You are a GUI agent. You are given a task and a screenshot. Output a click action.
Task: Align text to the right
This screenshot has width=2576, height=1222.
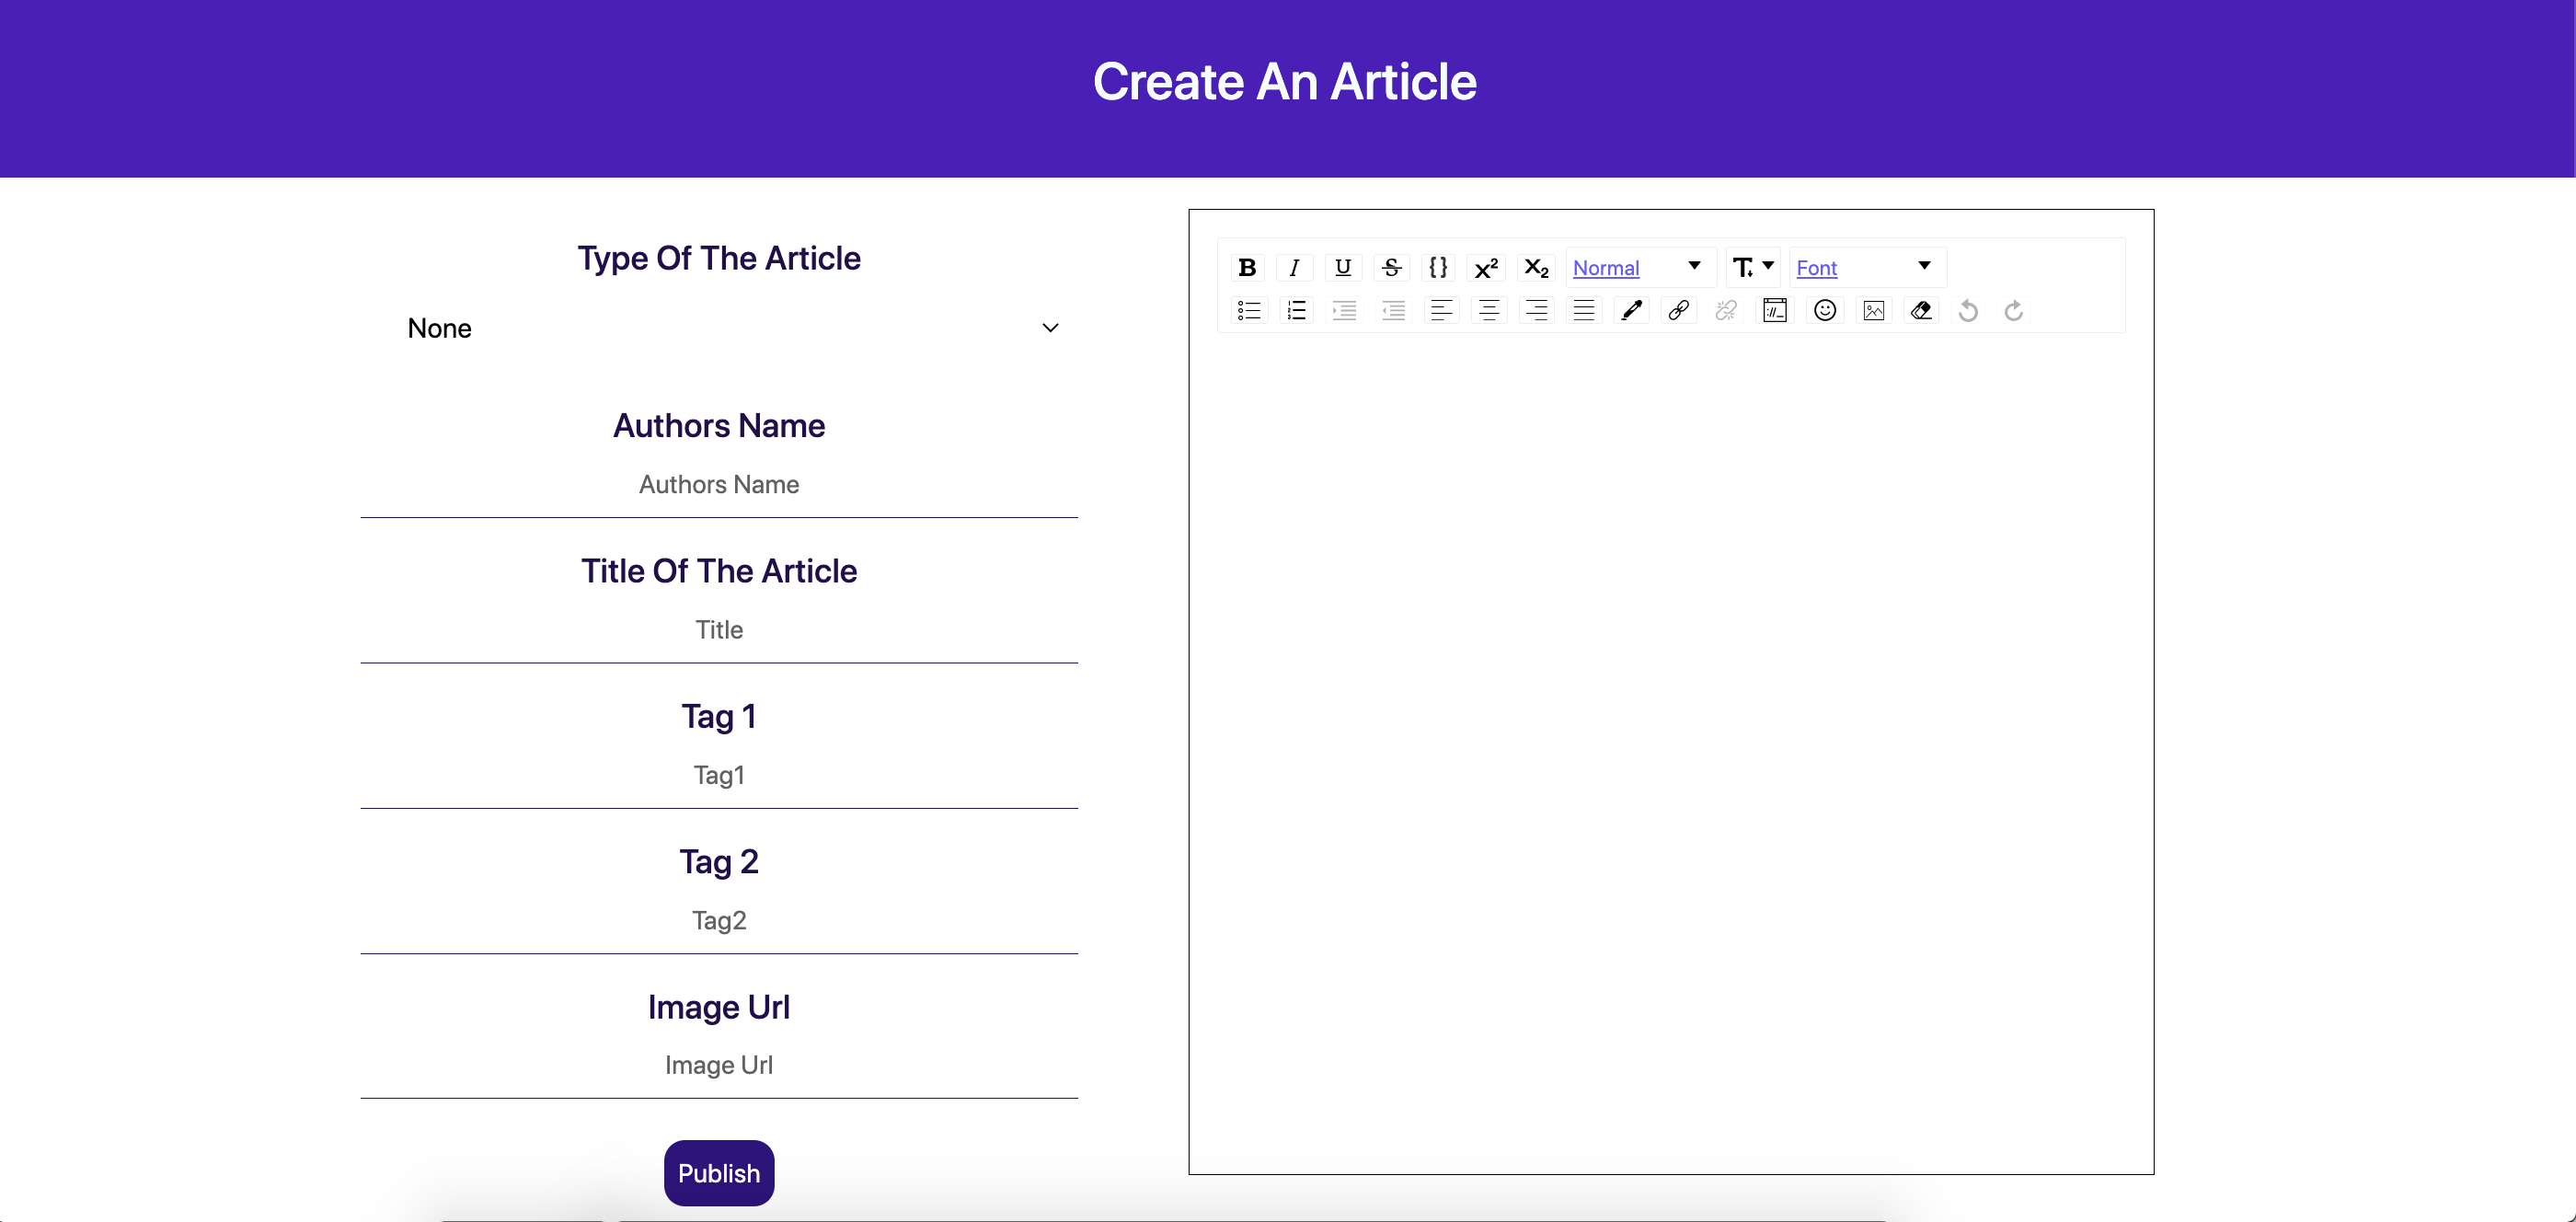pos(1536,310)
